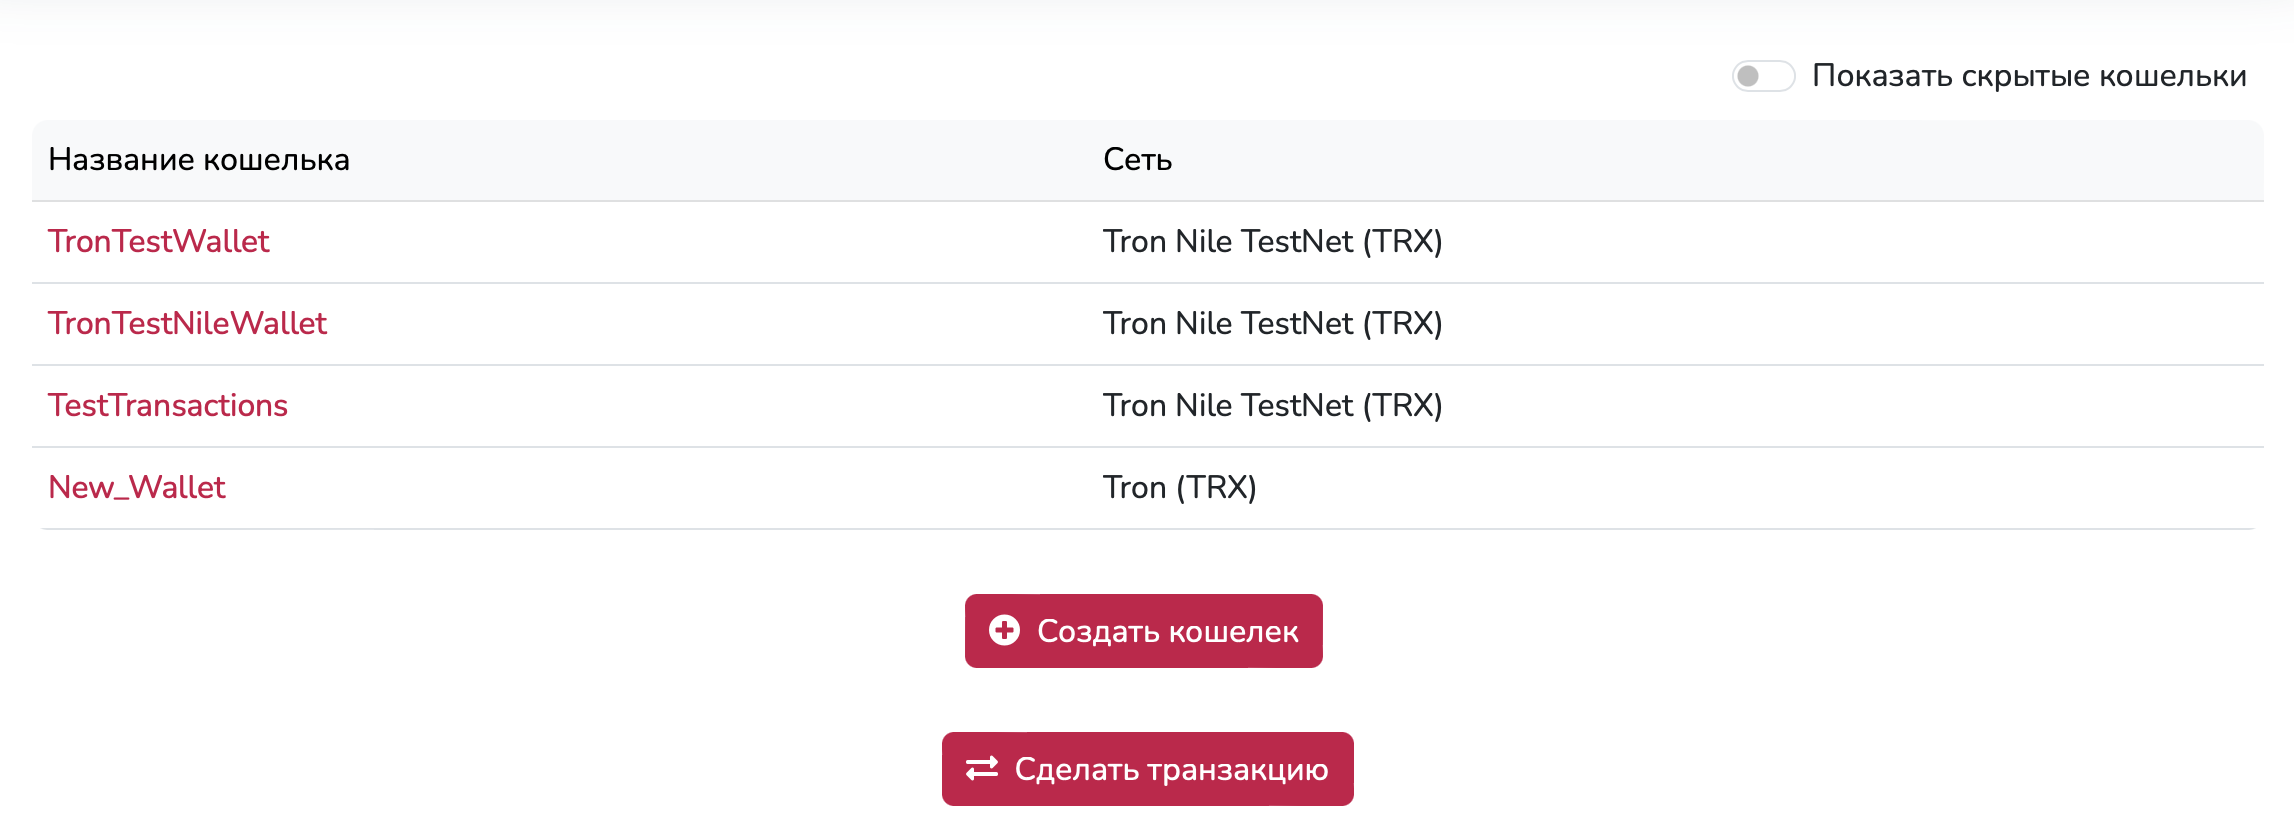
Task: Click the gray knob of hidden wallets switch
Action: pyautogui.click(x=1748, y=76)
